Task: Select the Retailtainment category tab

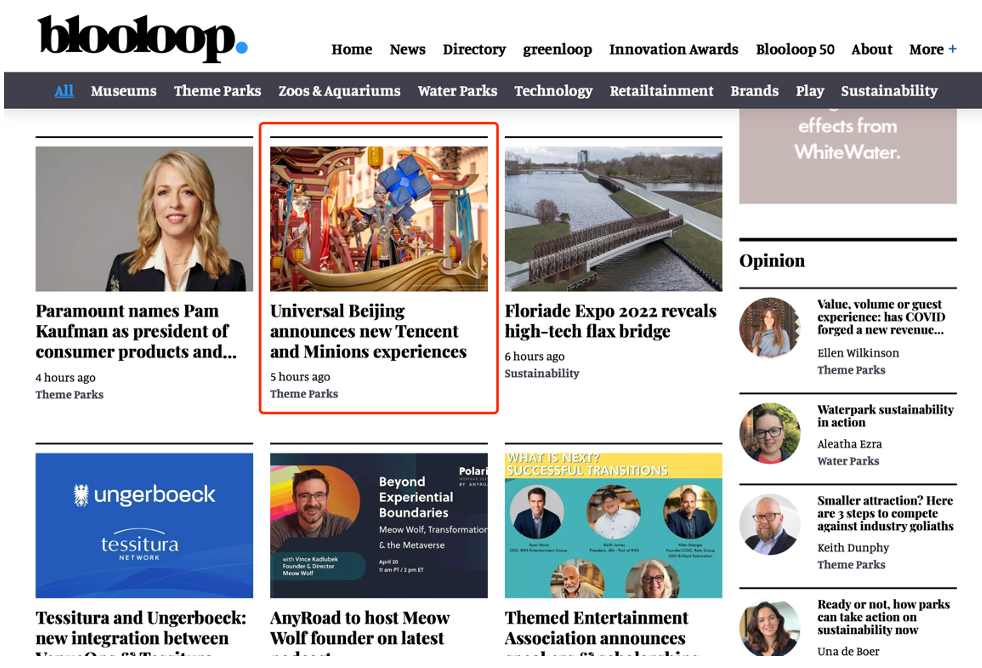Action: [x=661, y=91]
